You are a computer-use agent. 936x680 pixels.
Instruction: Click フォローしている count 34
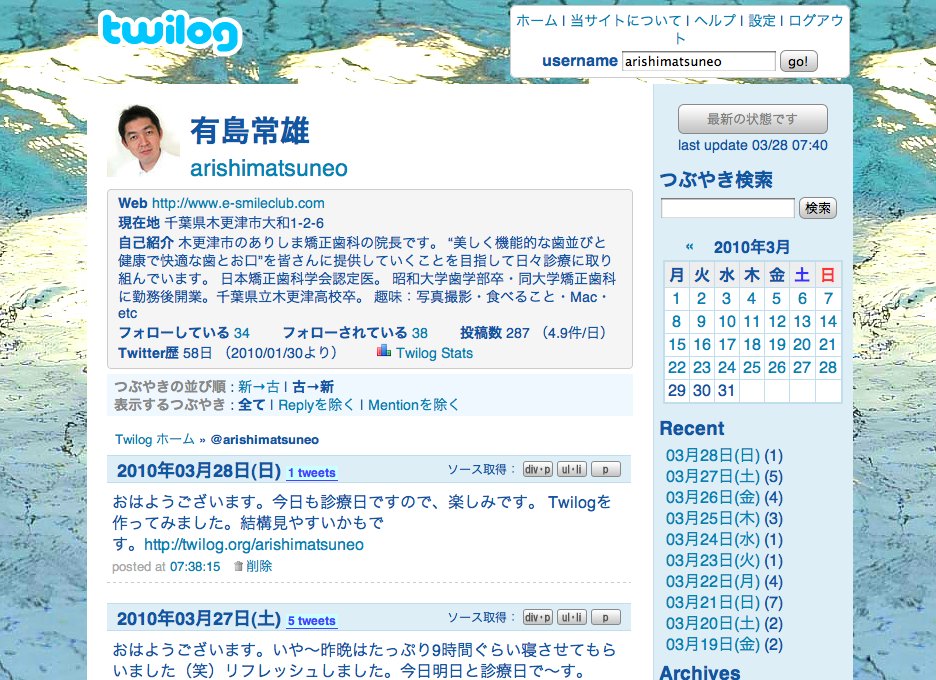[242, 333]
